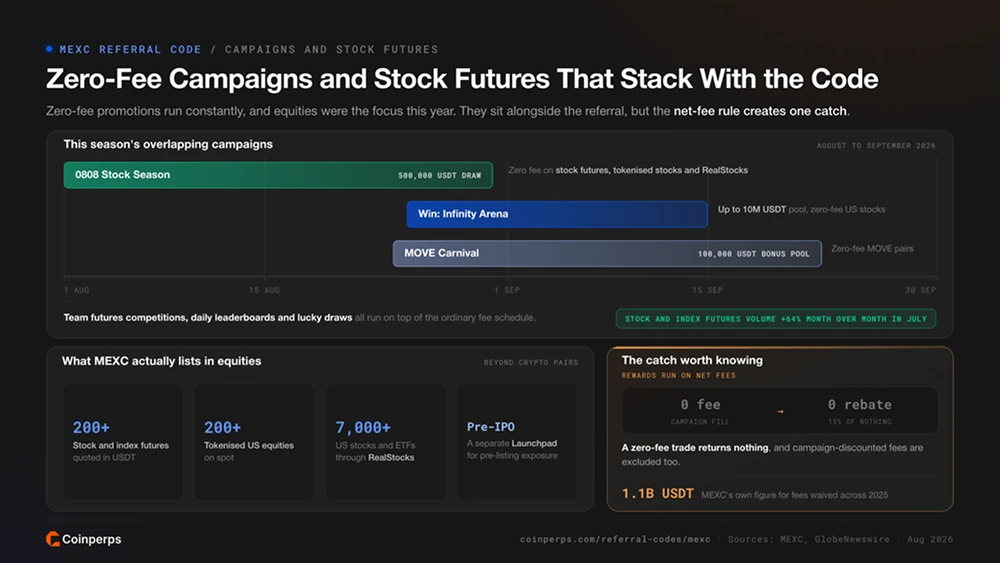This screenshot has width=1000, height=563.
Task: Click 'What MEXC actually lists in equities' heading
Action: point(161,361)
